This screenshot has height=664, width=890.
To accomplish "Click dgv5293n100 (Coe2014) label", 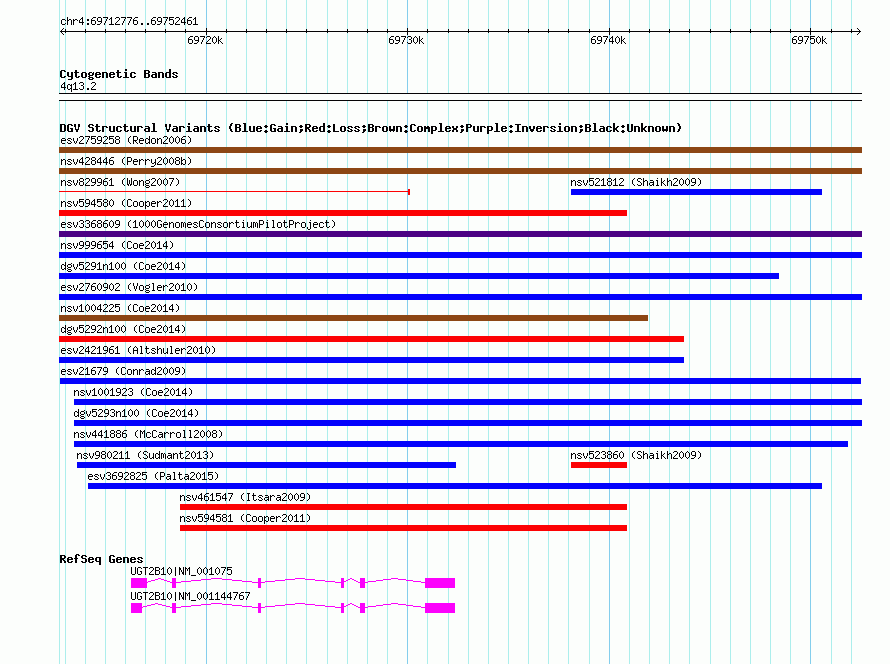I will tap(136, 413).
